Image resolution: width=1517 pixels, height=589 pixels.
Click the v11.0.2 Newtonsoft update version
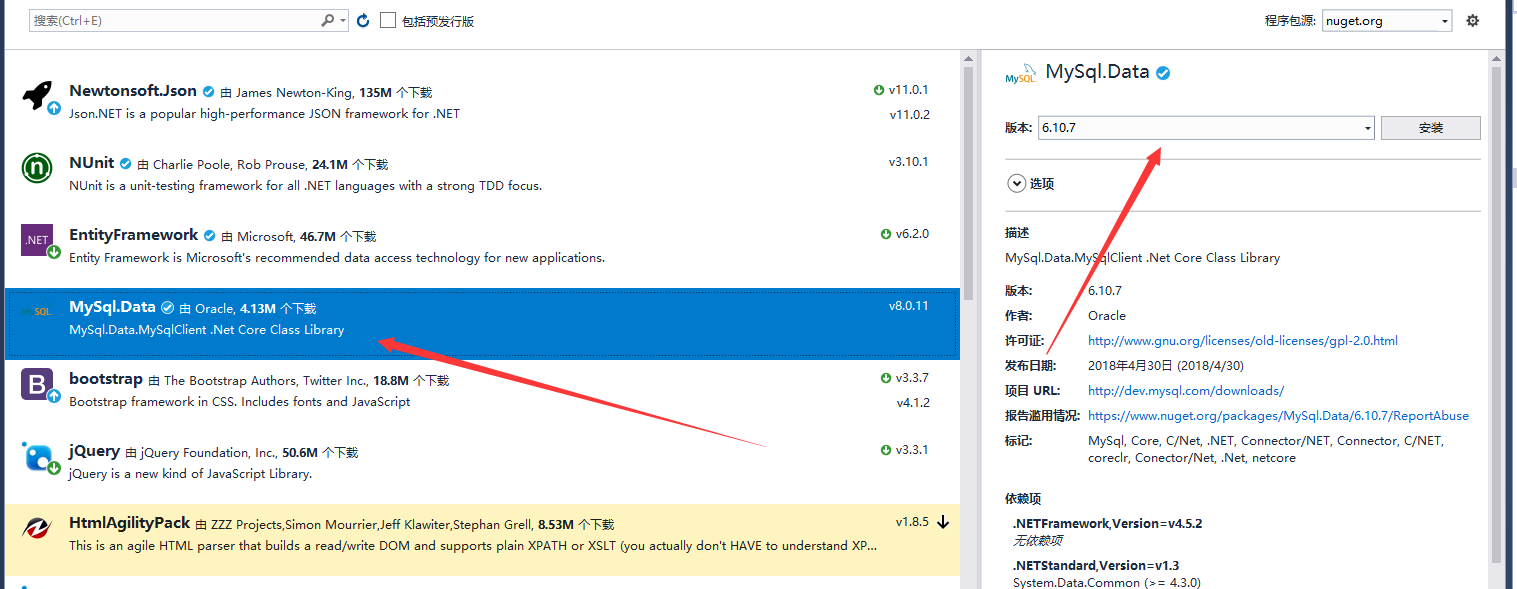(910, 114)
